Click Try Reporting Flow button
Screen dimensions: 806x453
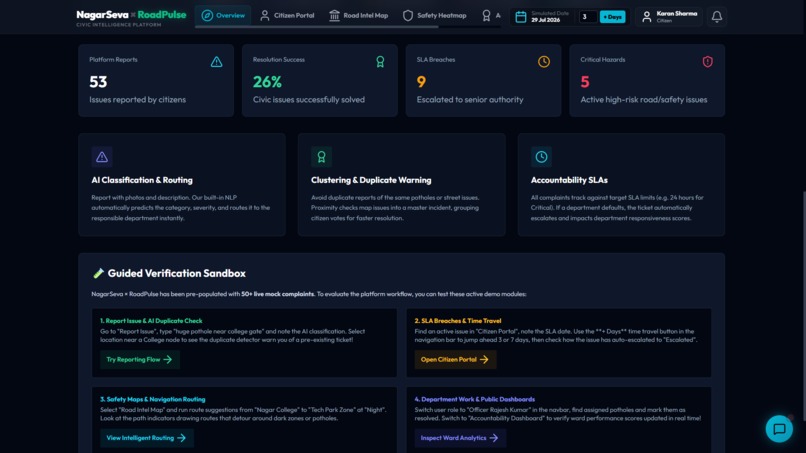pyautogui.click(x=140, y=359)
